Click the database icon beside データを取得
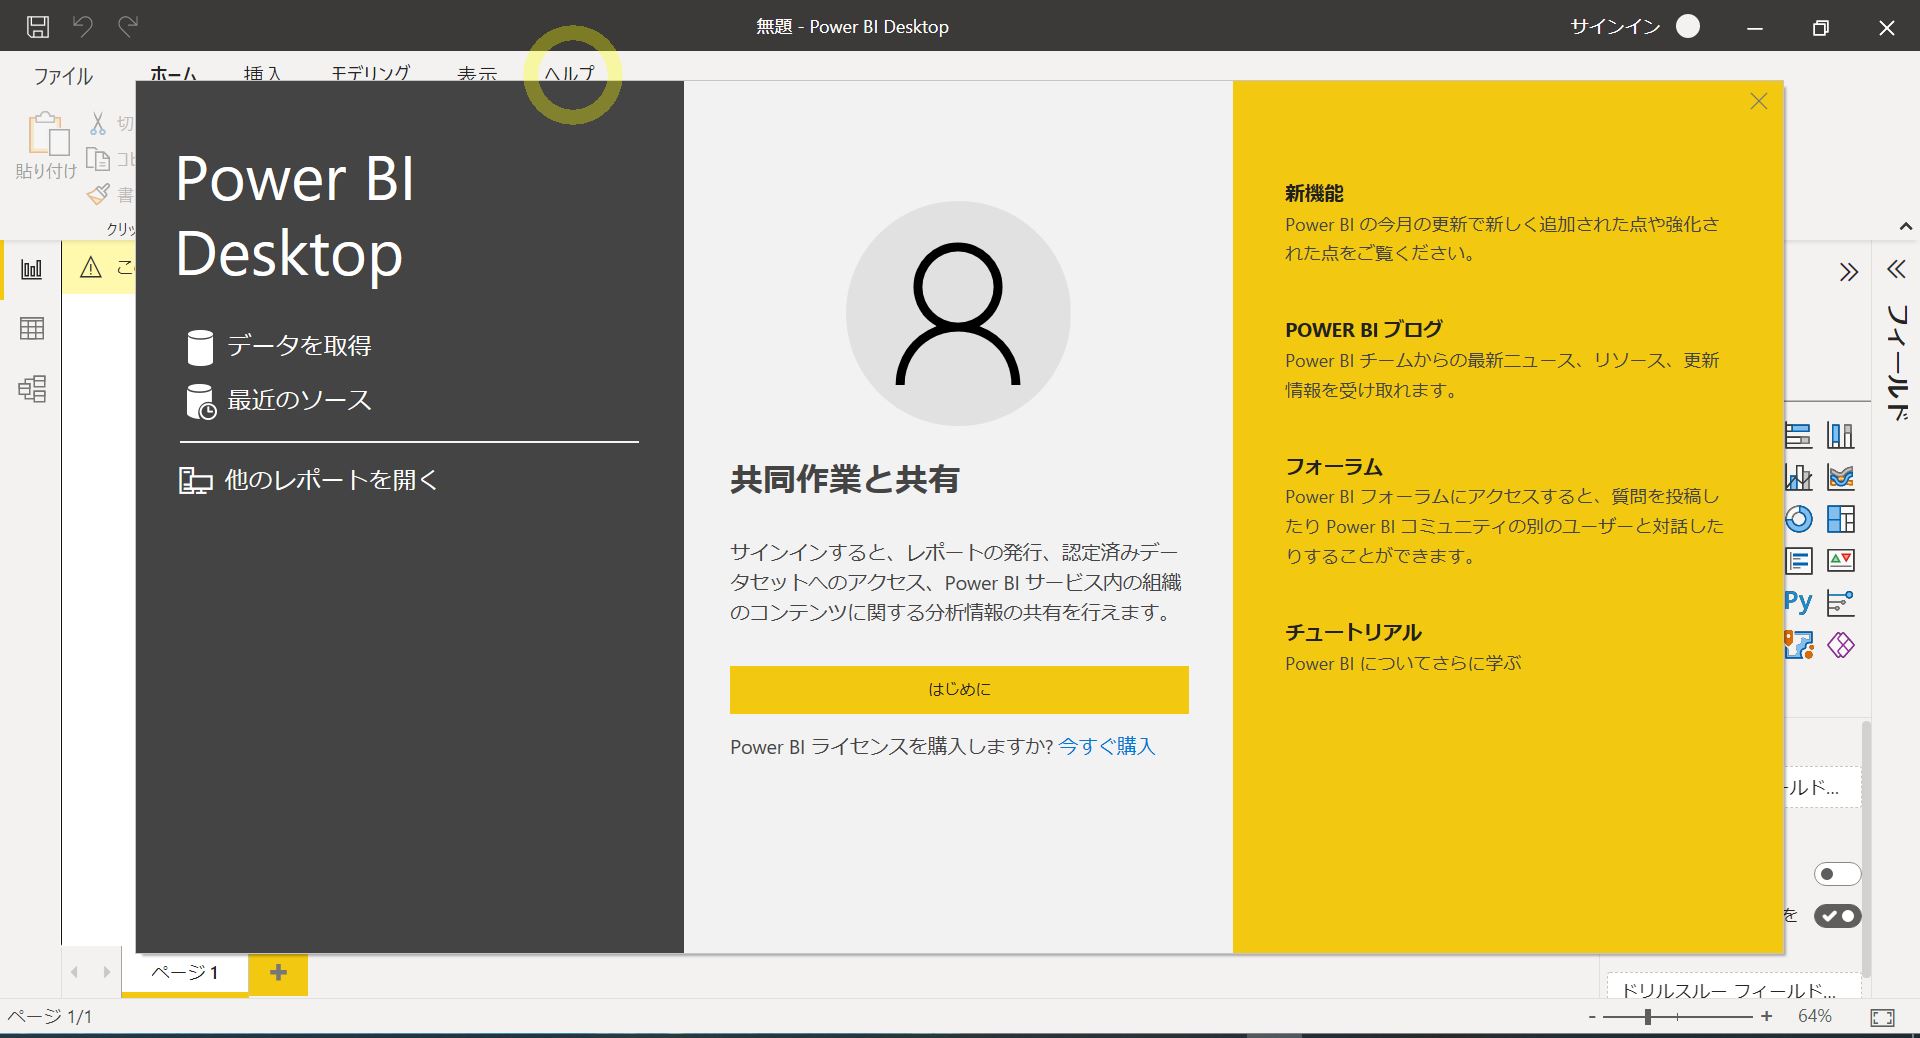 pos(200,347)
